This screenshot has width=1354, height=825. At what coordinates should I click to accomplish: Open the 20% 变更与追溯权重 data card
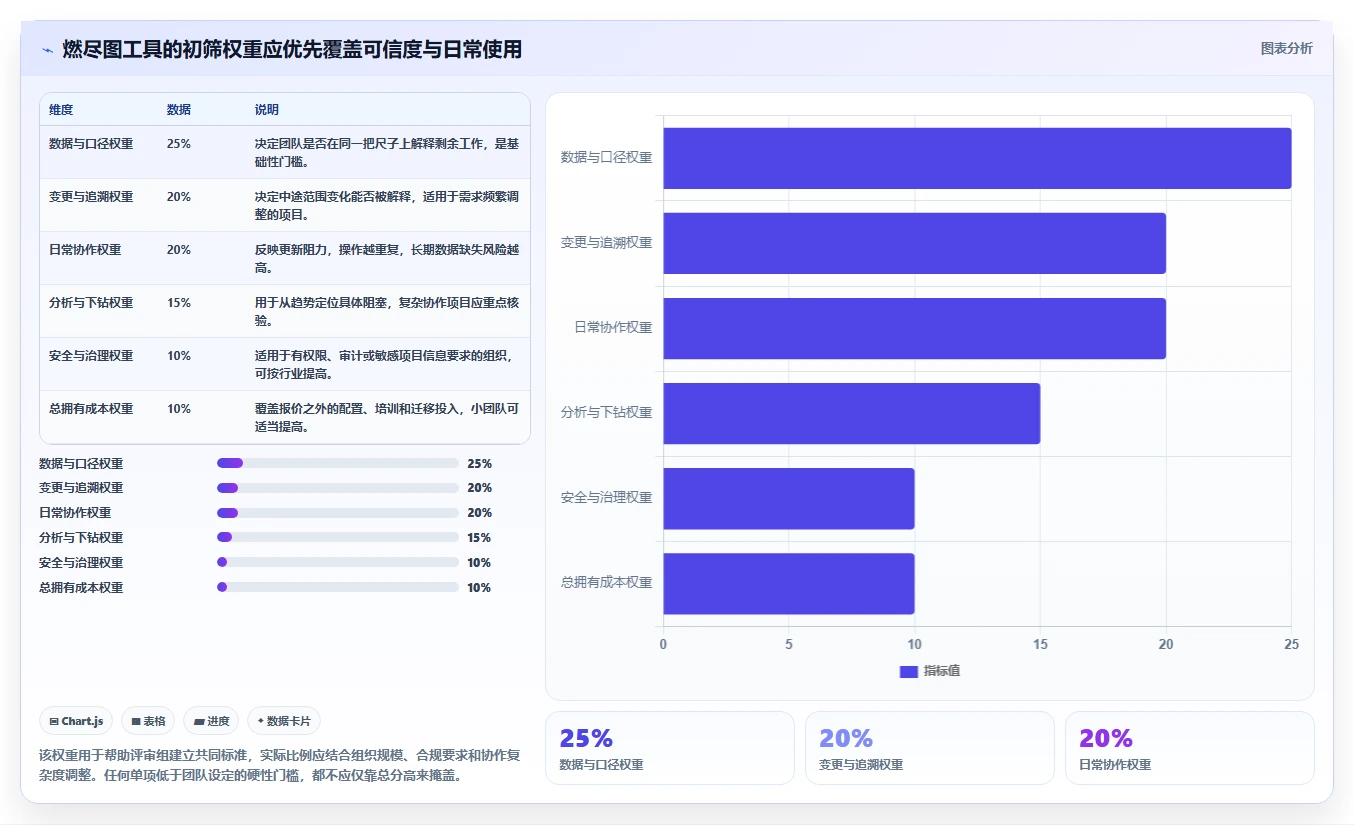pos(930,748)
